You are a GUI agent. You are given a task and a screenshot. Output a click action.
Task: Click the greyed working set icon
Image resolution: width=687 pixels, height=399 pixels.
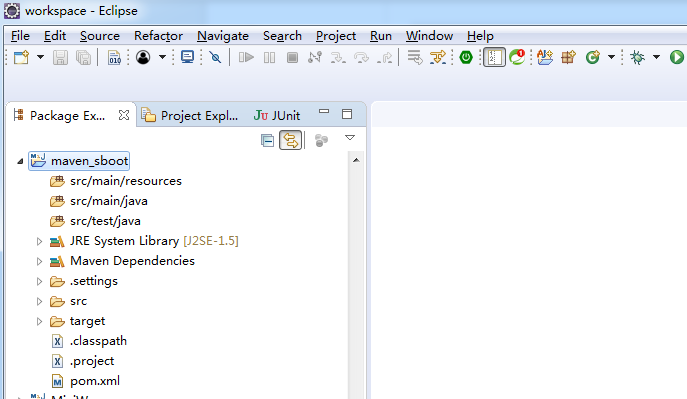[x=321, y=141]
